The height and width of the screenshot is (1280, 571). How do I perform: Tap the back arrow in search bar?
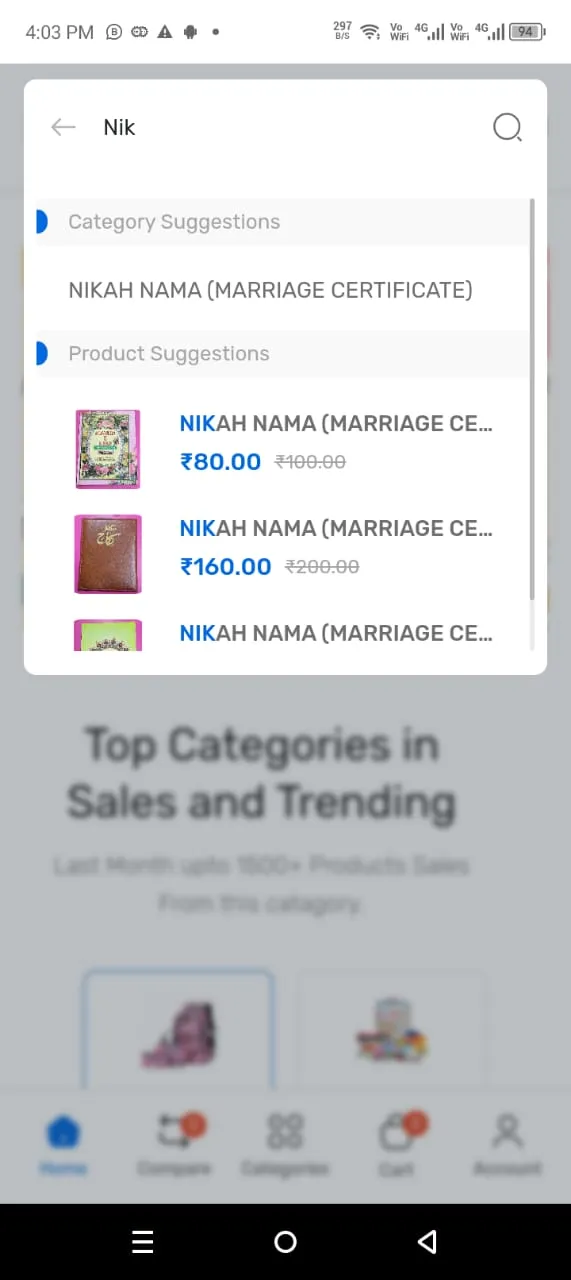click(x=63, y=127)
